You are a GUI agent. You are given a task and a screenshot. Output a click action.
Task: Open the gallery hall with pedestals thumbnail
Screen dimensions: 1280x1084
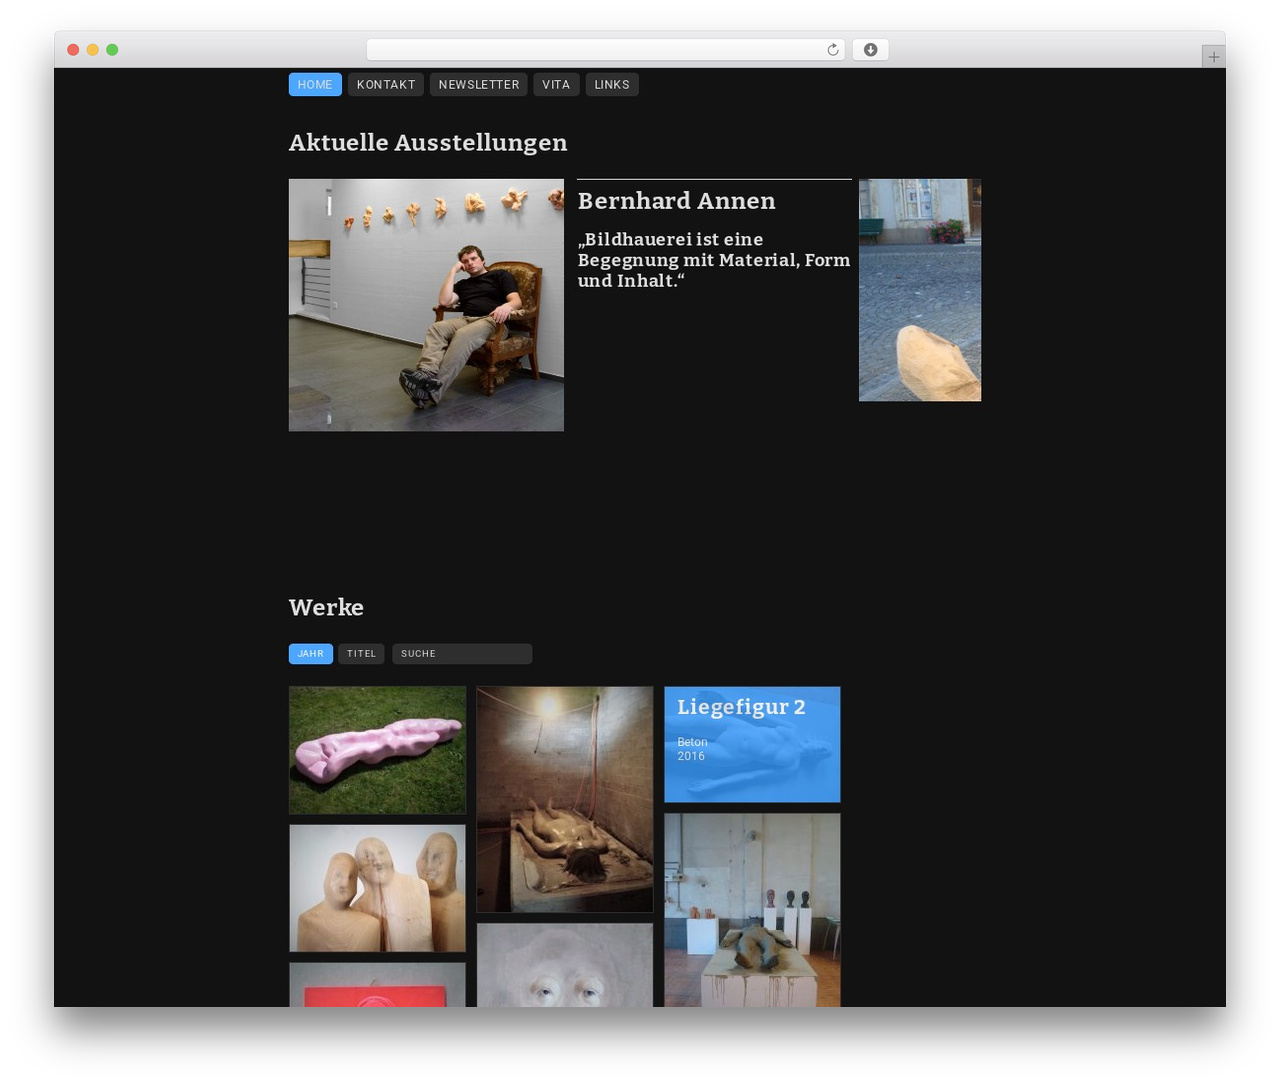(752, 910)
